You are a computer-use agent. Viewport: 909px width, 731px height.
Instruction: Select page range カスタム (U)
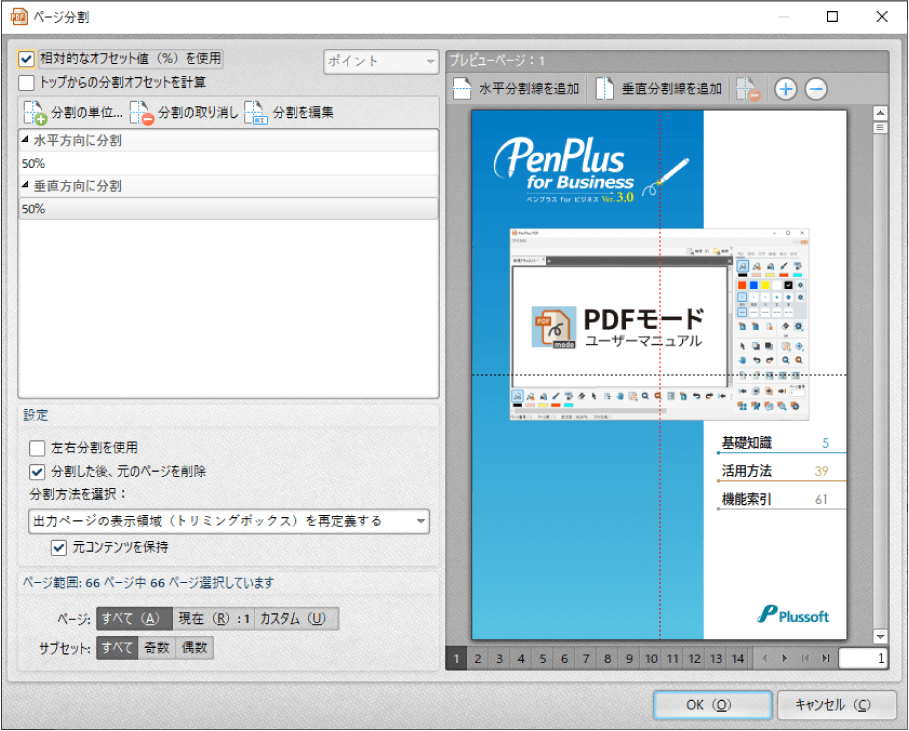(296, 619)
